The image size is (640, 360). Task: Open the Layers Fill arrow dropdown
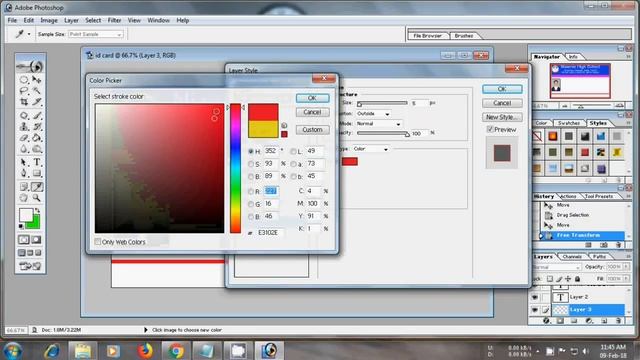626,278
